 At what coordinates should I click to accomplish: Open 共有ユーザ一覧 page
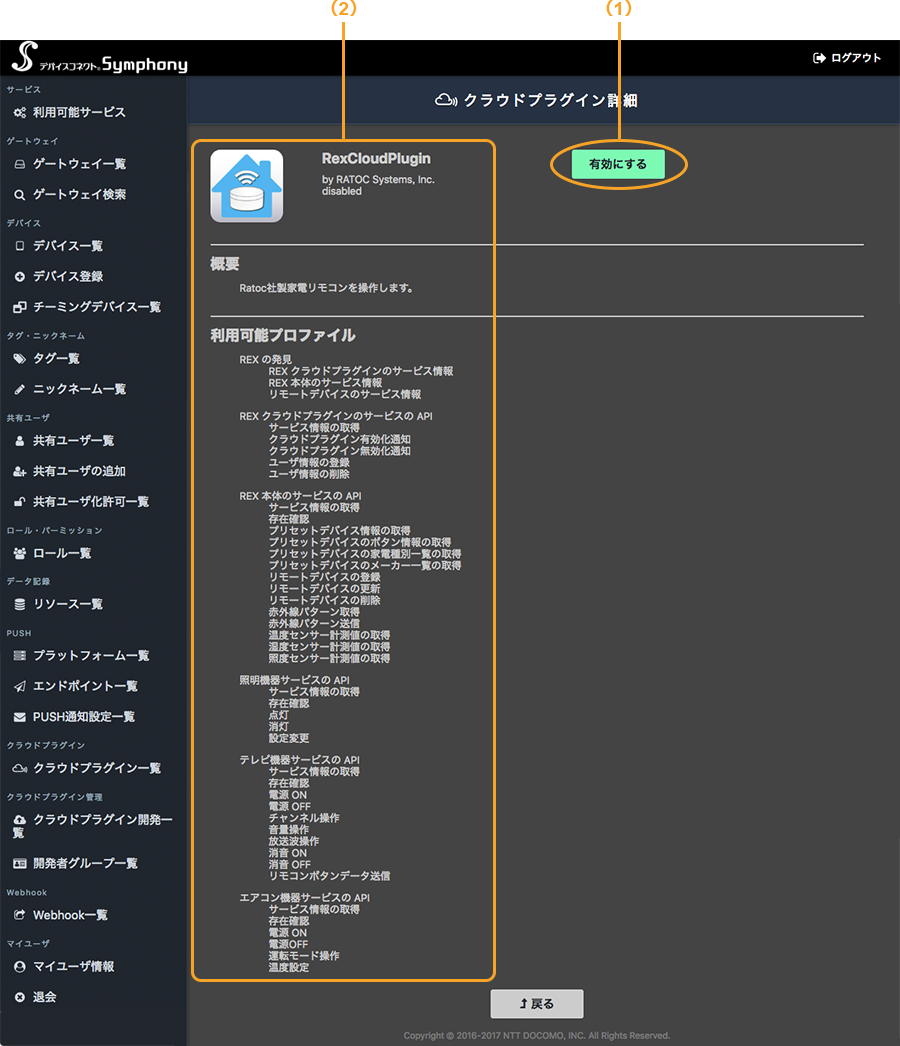(x=73, y=441)
